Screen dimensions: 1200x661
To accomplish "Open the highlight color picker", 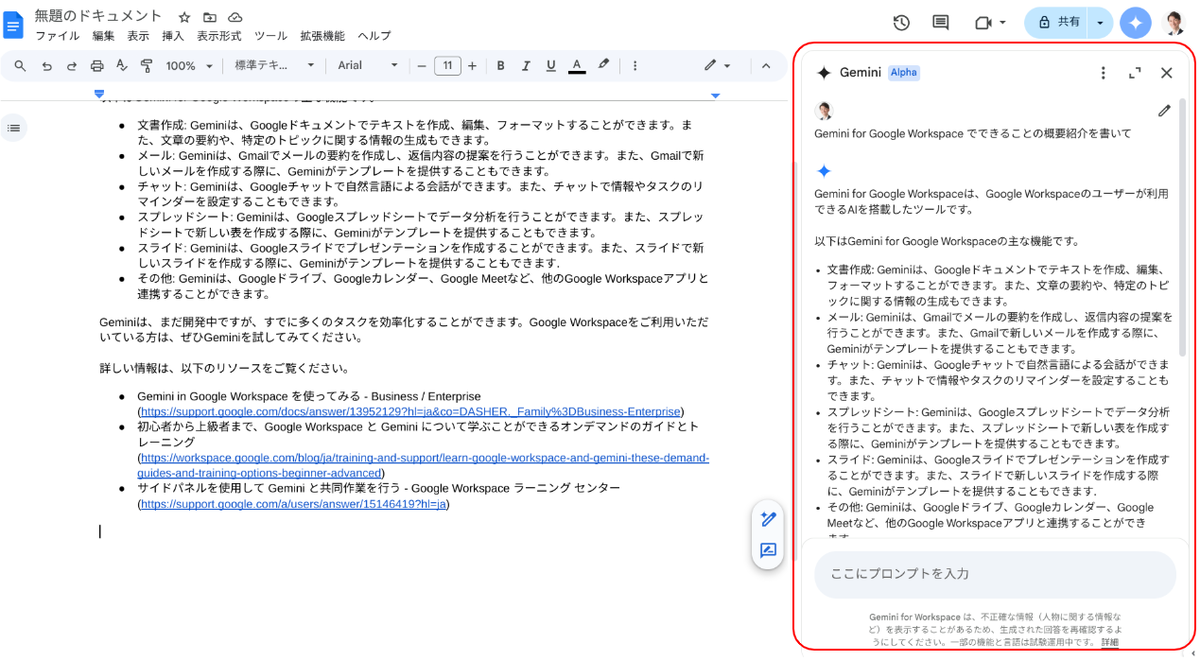I will click(603, 66).
